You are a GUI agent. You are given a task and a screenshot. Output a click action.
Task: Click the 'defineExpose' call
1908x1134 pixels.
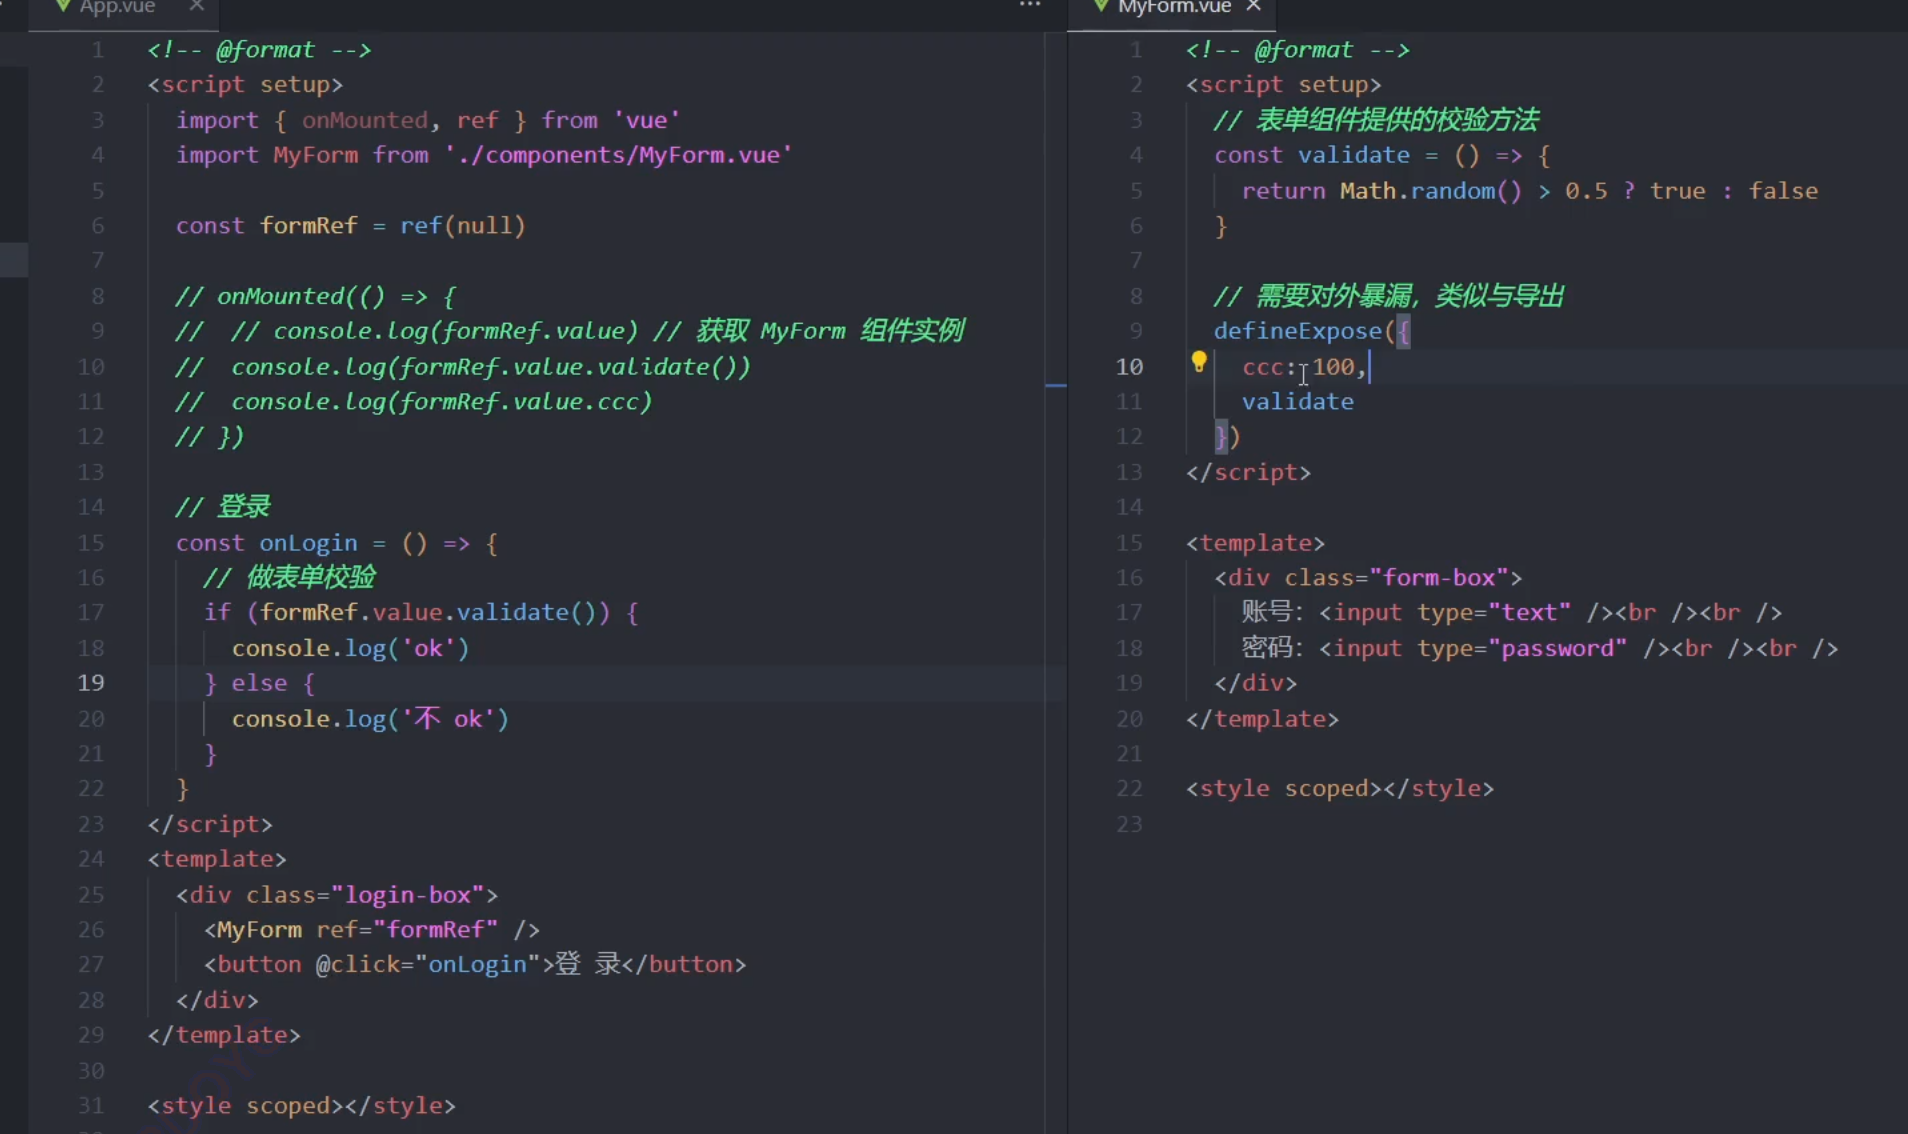pyautogui.click(x=1298, y=331)
